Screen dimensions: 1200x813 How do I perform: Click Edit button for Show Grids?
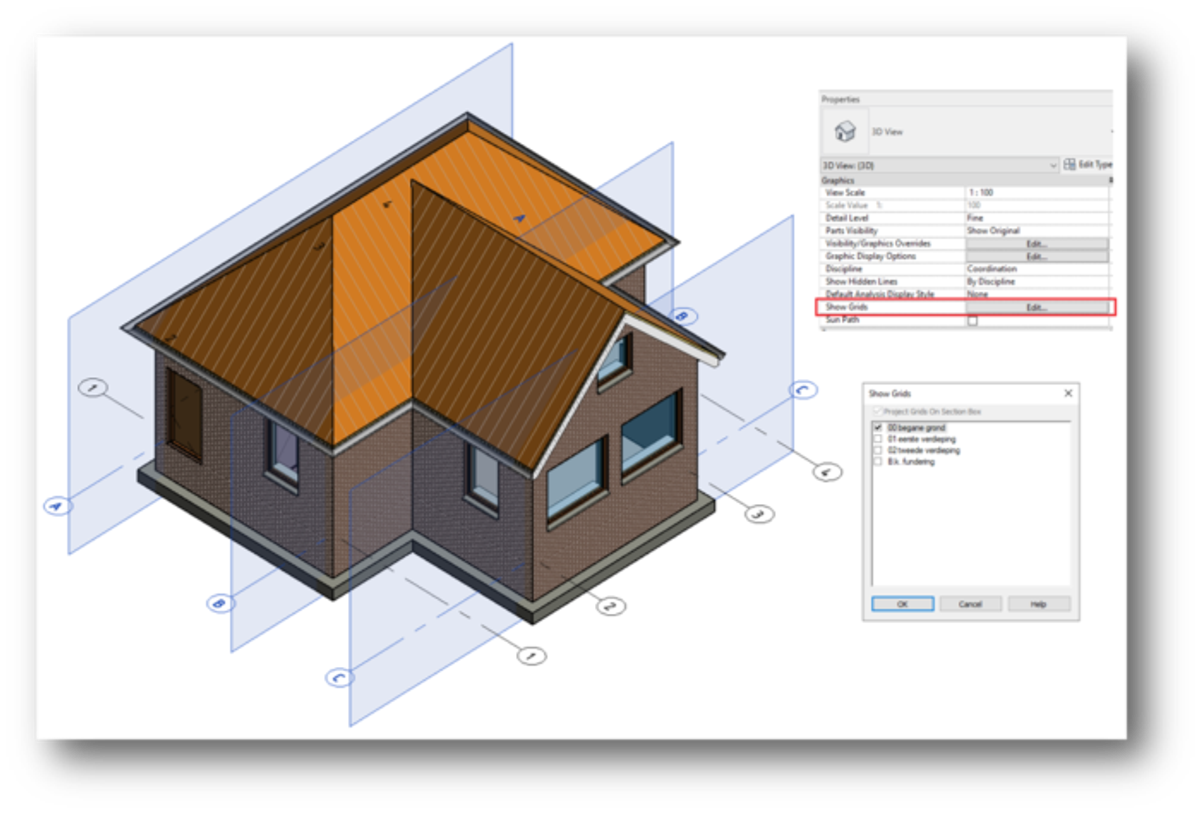point(1036,308)
